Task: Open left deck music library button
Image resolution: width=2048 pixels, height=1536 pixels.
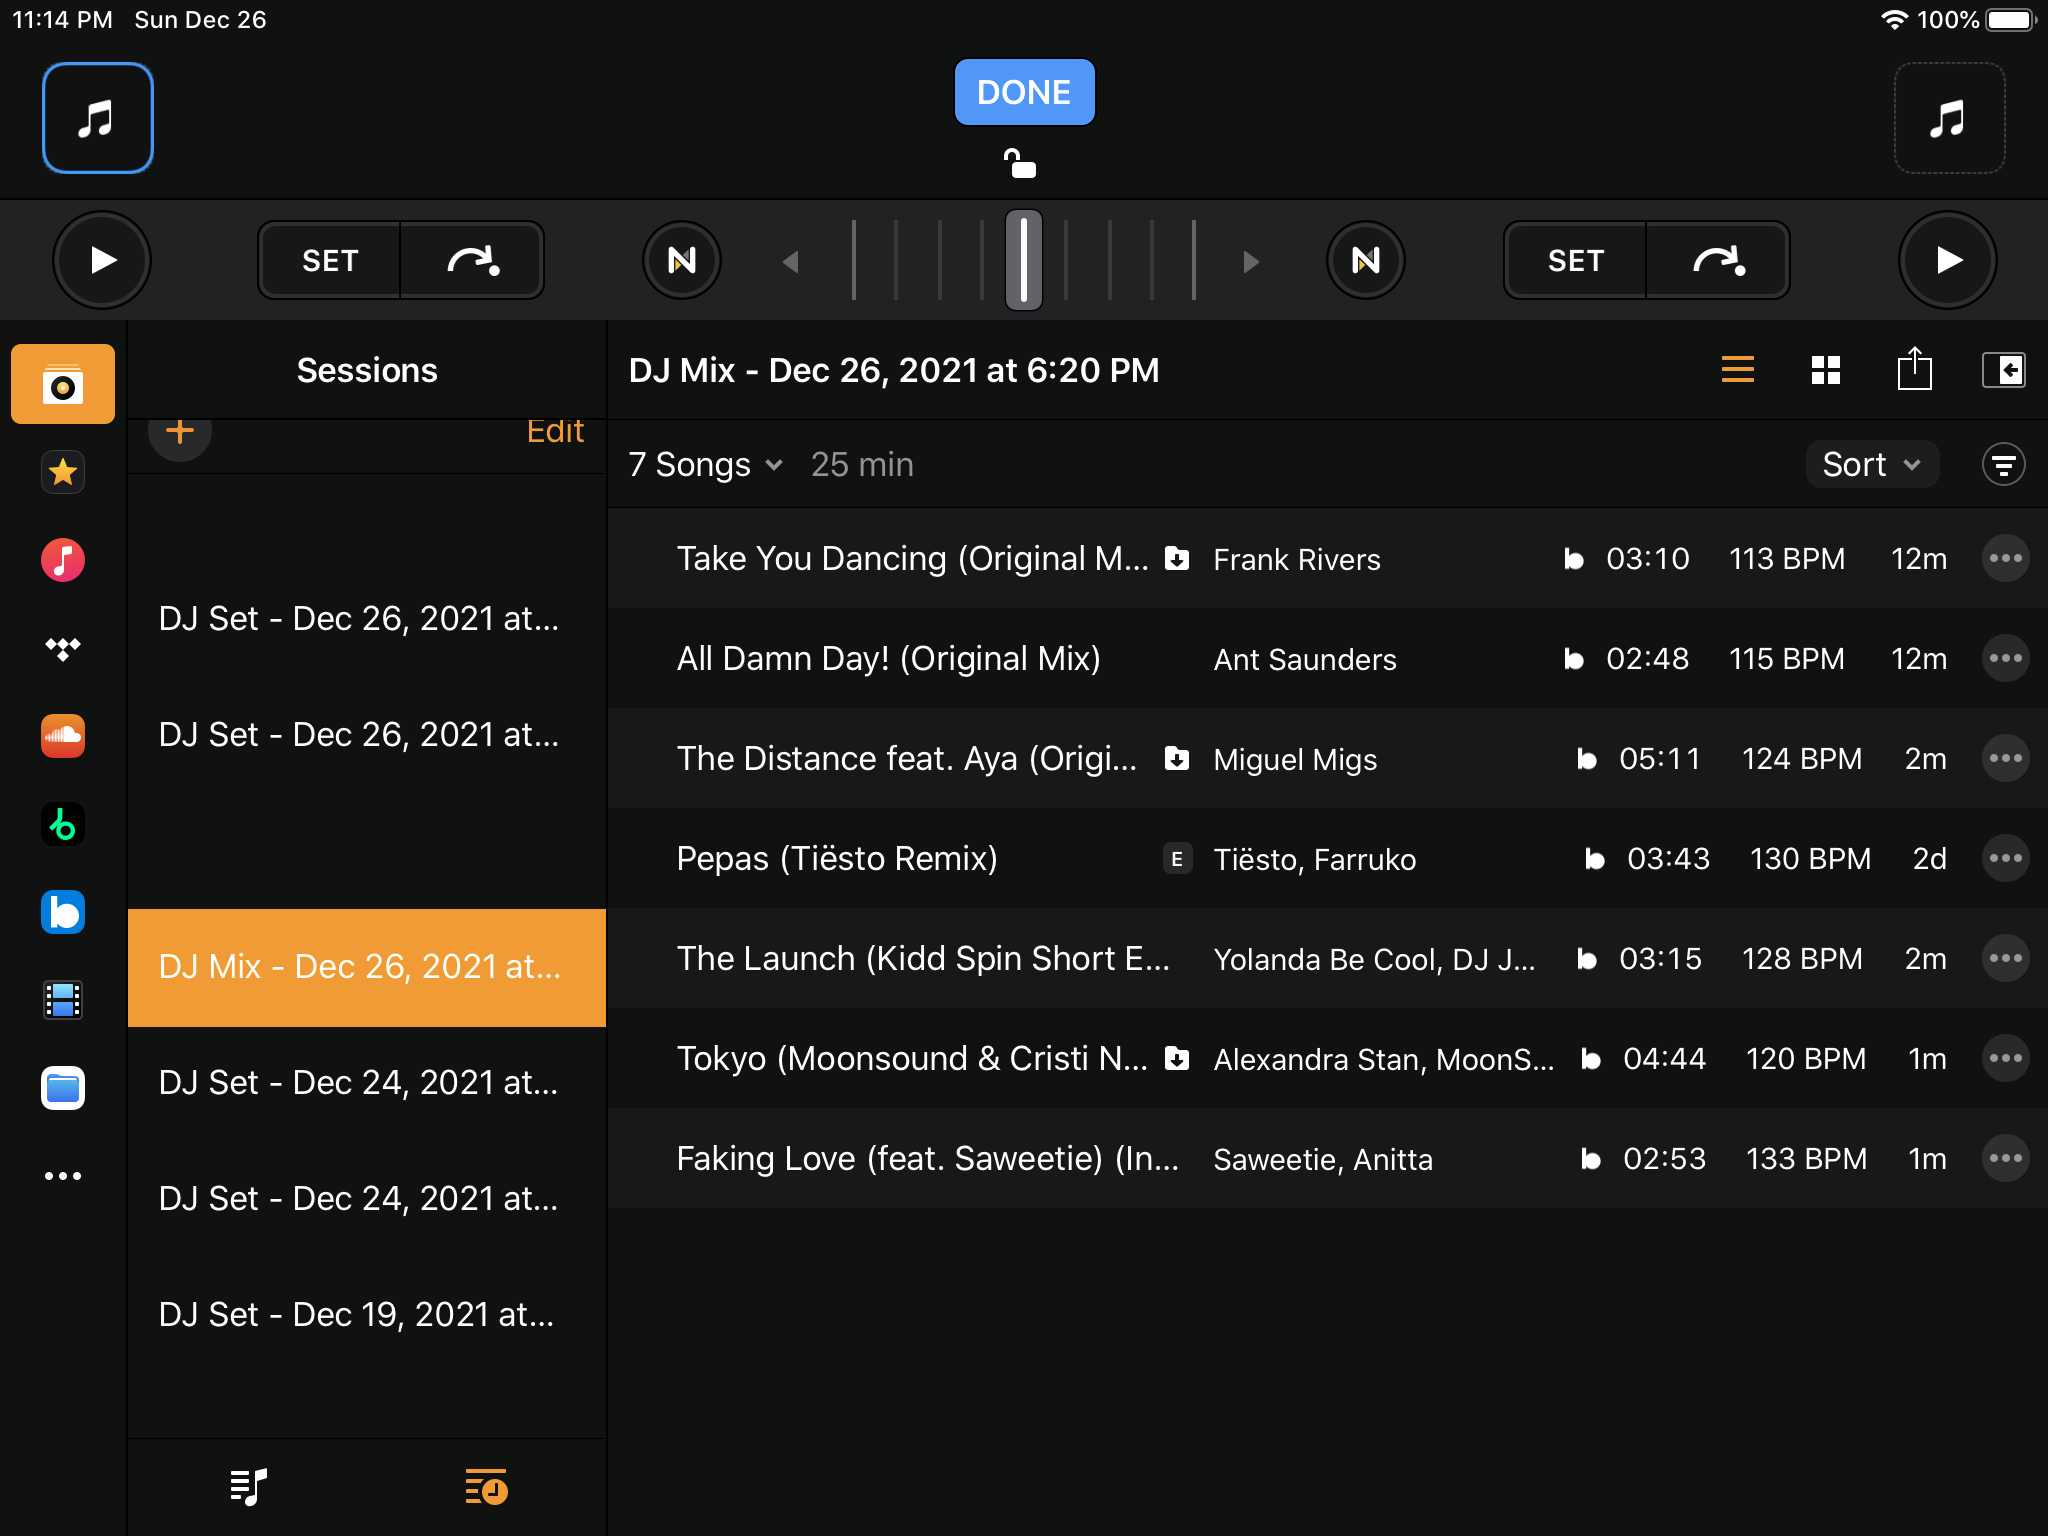Action: (x=98, y=118)
